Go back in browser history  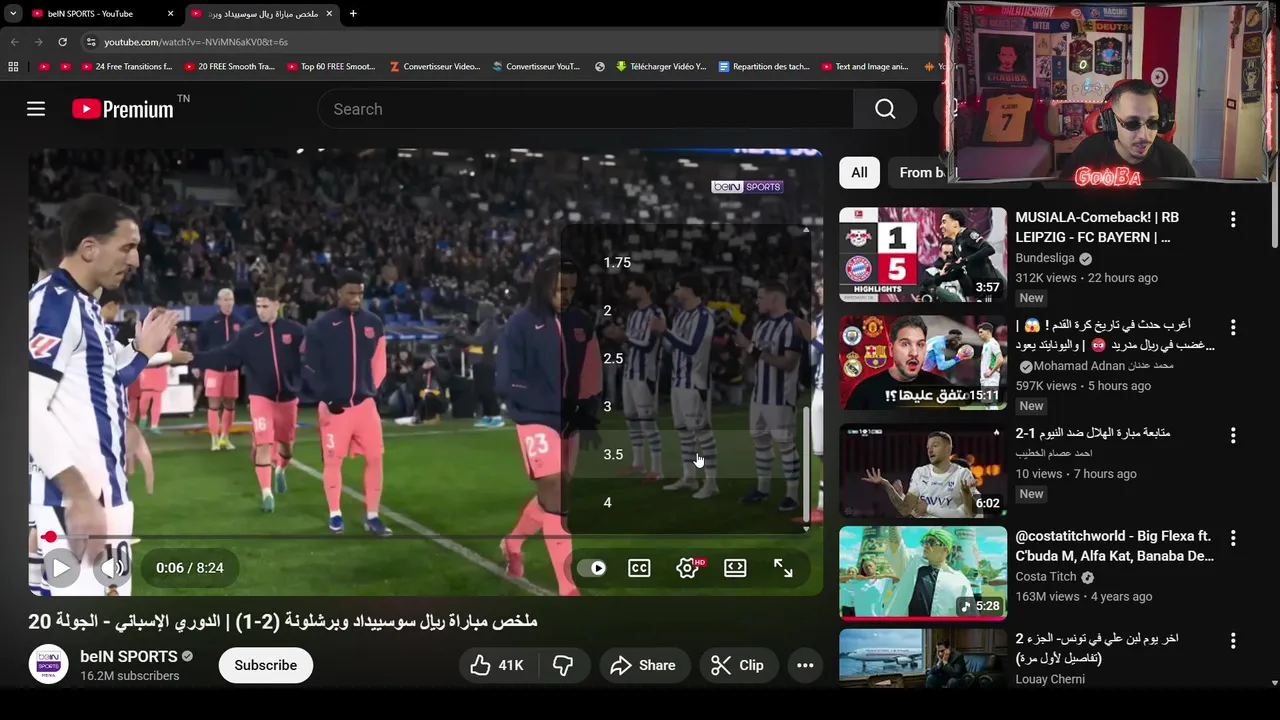[14, 42]
